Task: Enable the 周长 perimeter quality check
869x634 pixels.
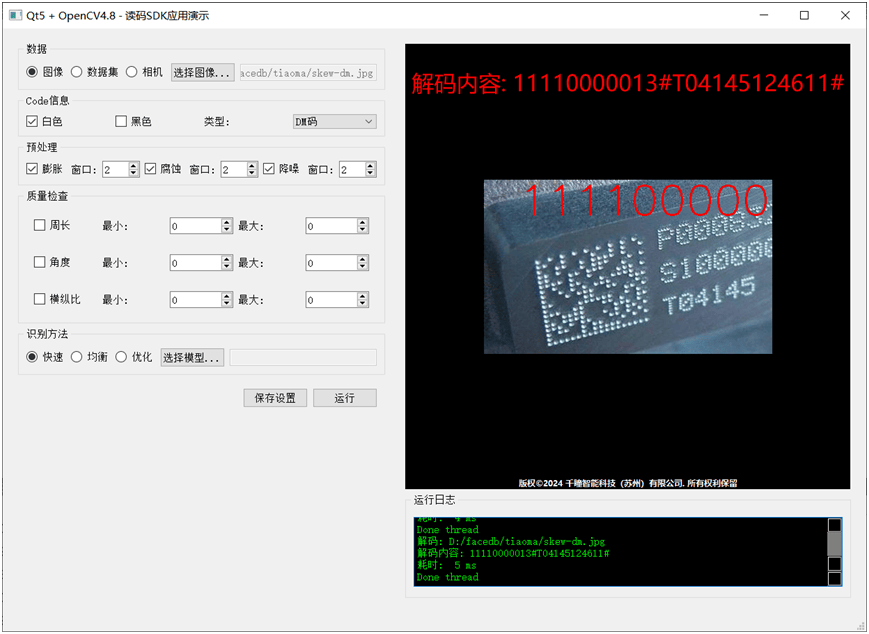Action: [39, 225]
